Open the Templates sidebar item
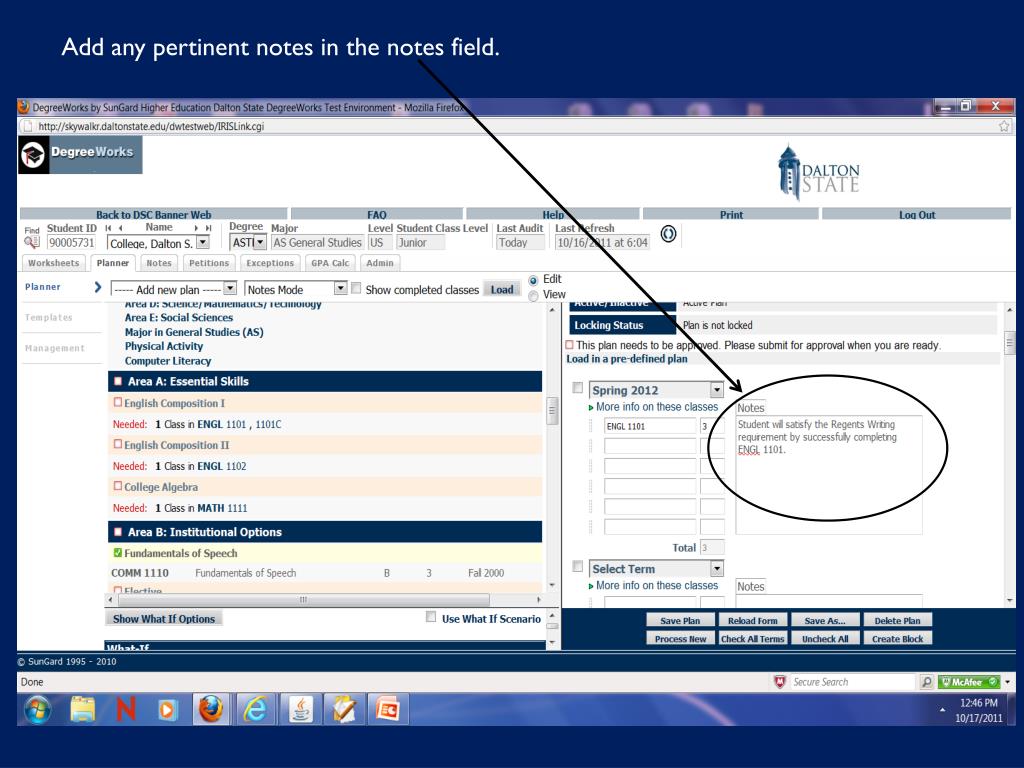This screenshot has width=1024, height=768. coord(48,317)
